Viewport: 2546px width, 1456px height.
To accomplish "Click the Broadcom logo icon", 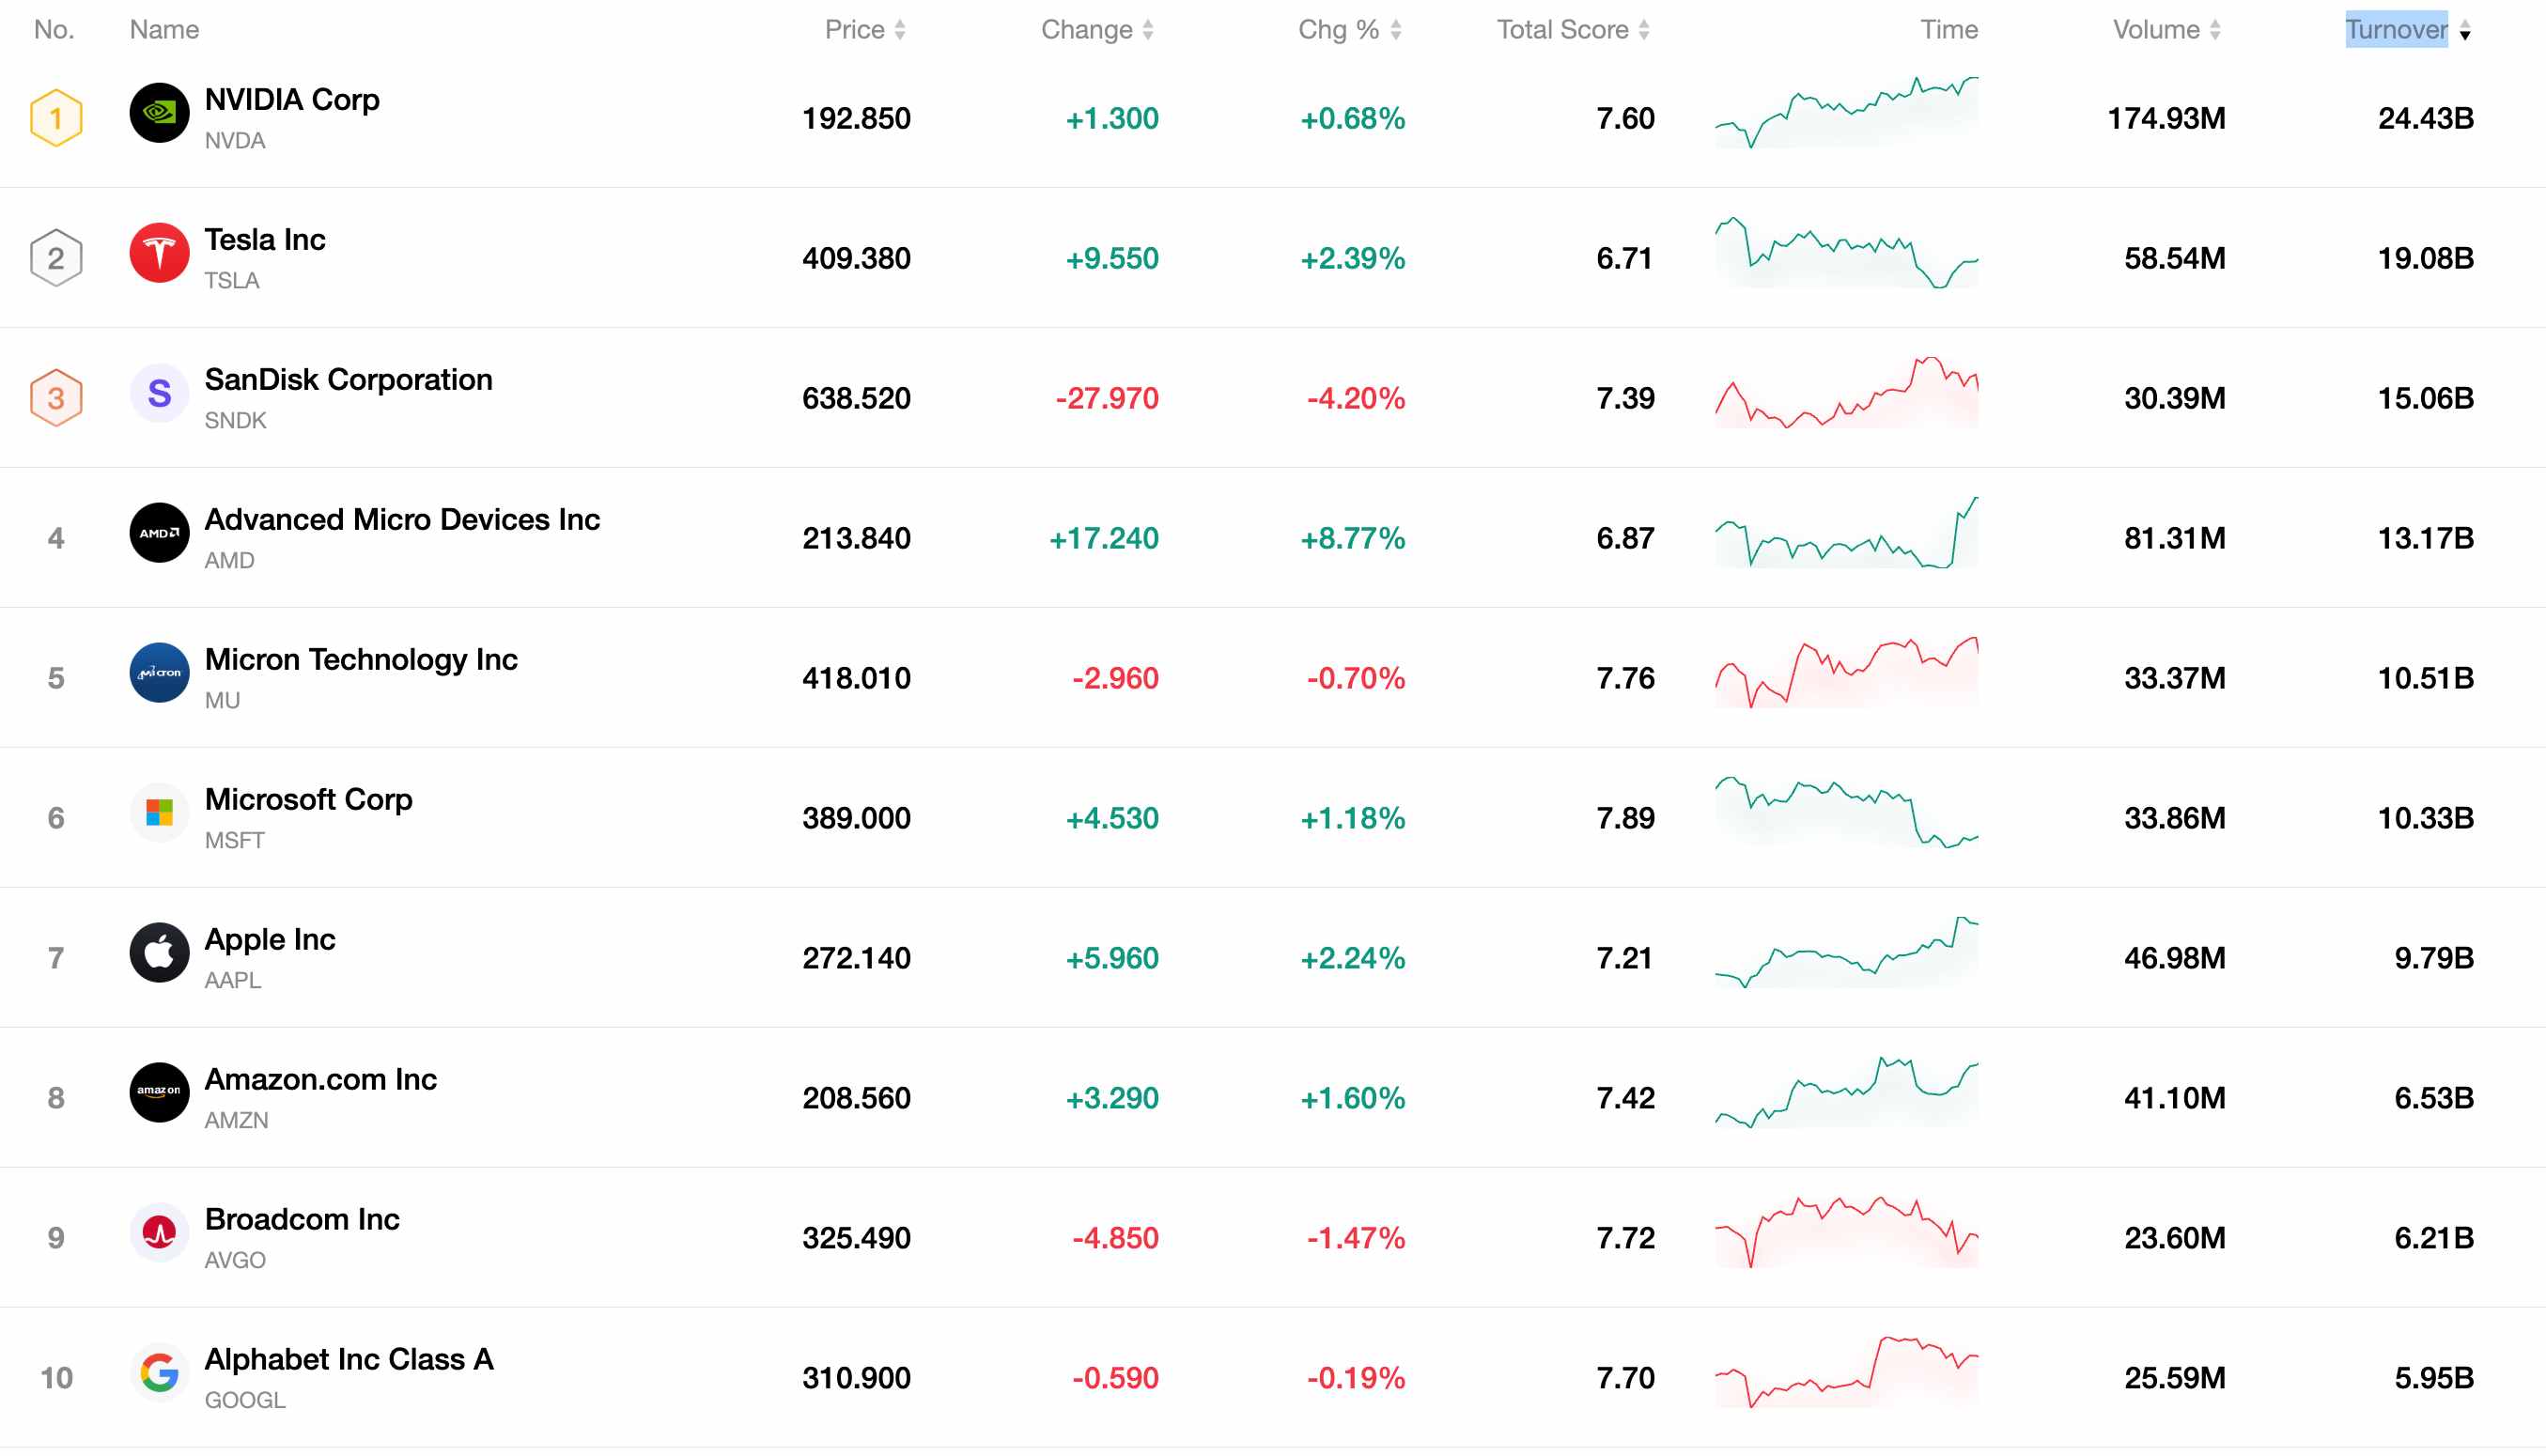I will 159,1233.
